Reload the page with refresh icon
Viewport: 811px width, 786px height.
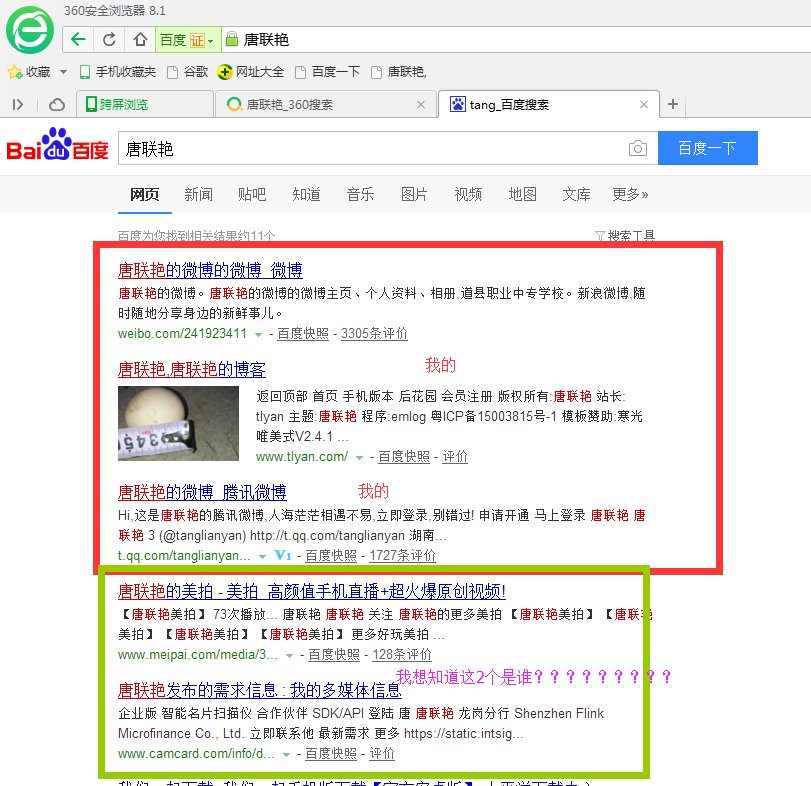pyautogui.click(x=109, y=39)
